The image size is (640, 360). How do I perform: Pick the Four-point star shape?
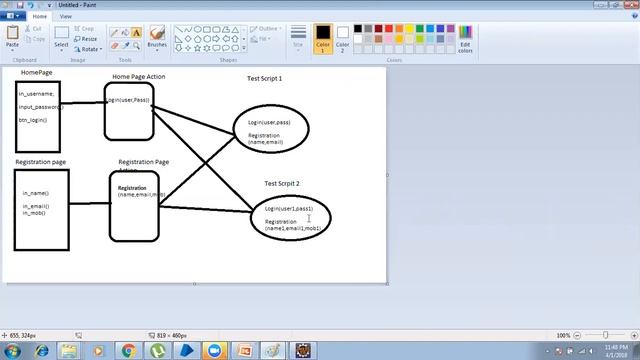[188, 48]
